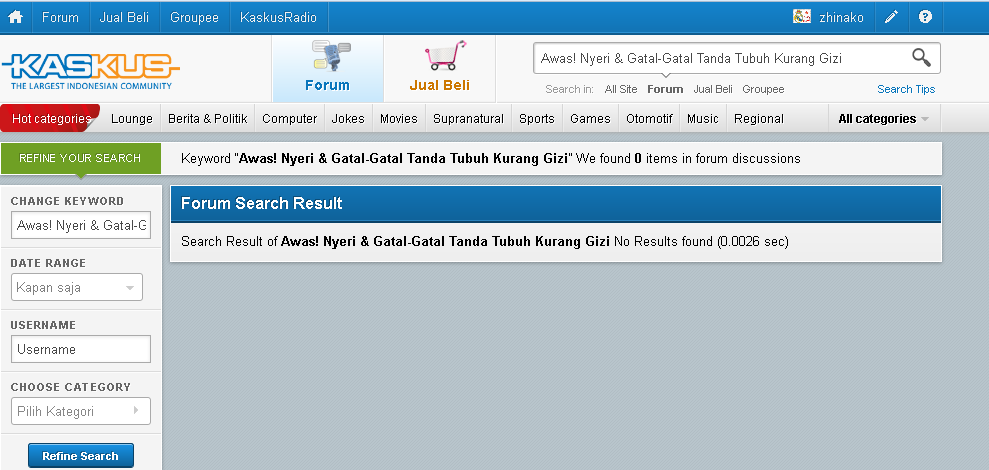Screen dimensions: 989x470
Task: Open the Supranatural category
Action: tap(468, 119)
